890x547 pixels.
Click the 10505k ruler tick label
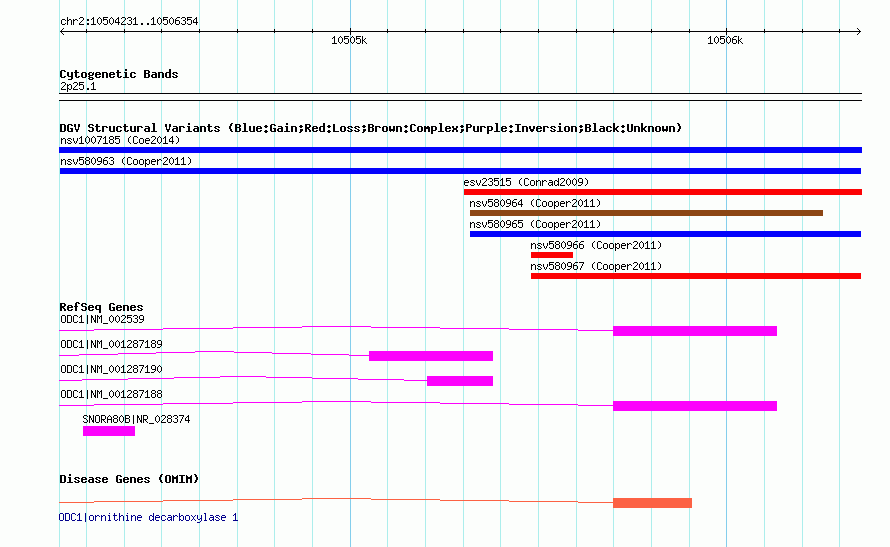349,40
